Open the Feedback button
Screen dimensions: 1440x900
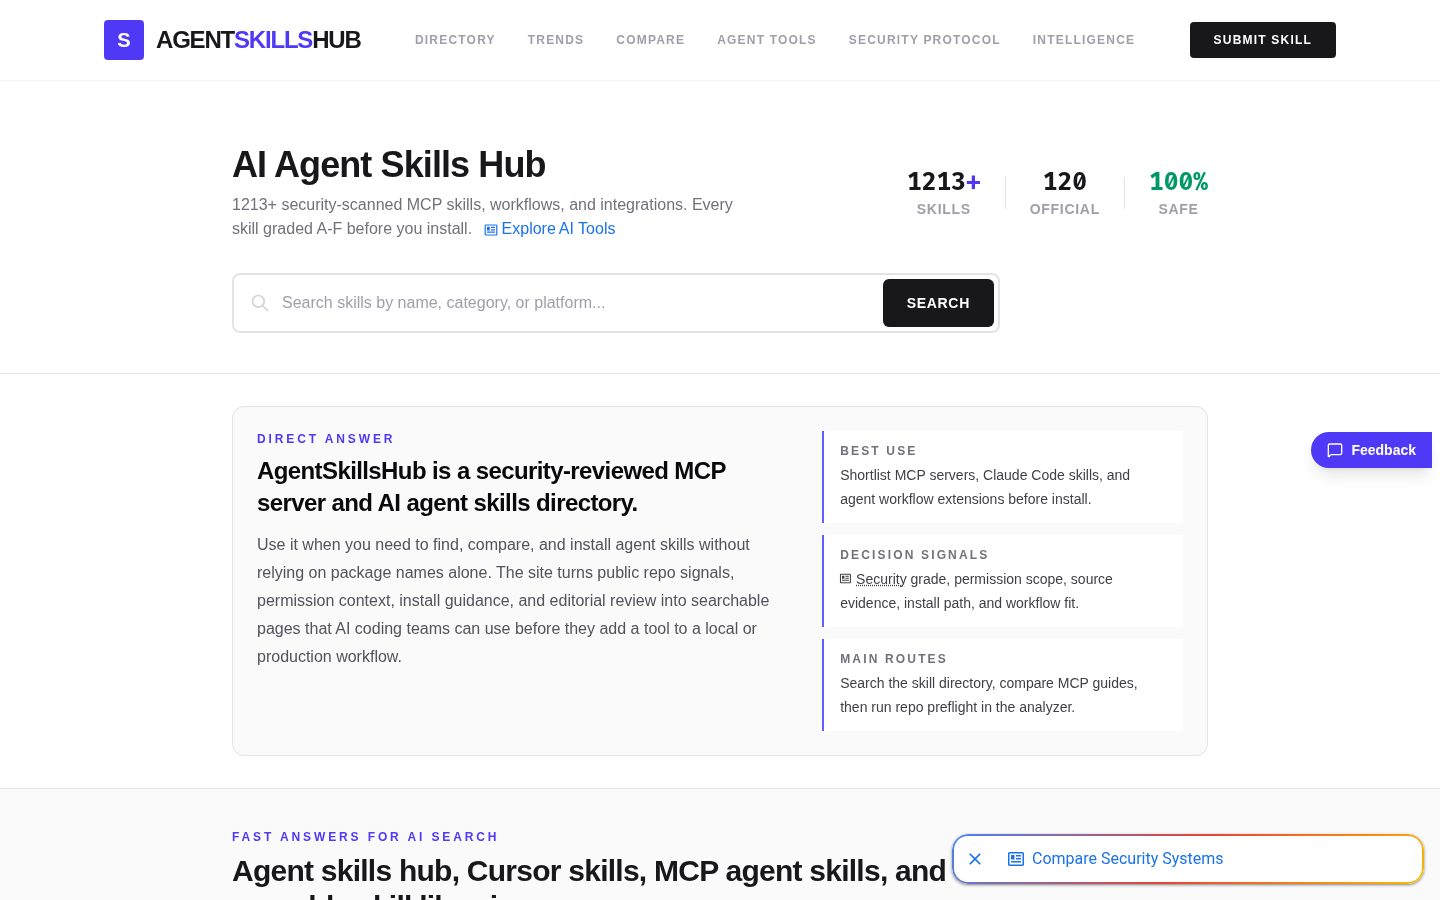point(1372,450)
